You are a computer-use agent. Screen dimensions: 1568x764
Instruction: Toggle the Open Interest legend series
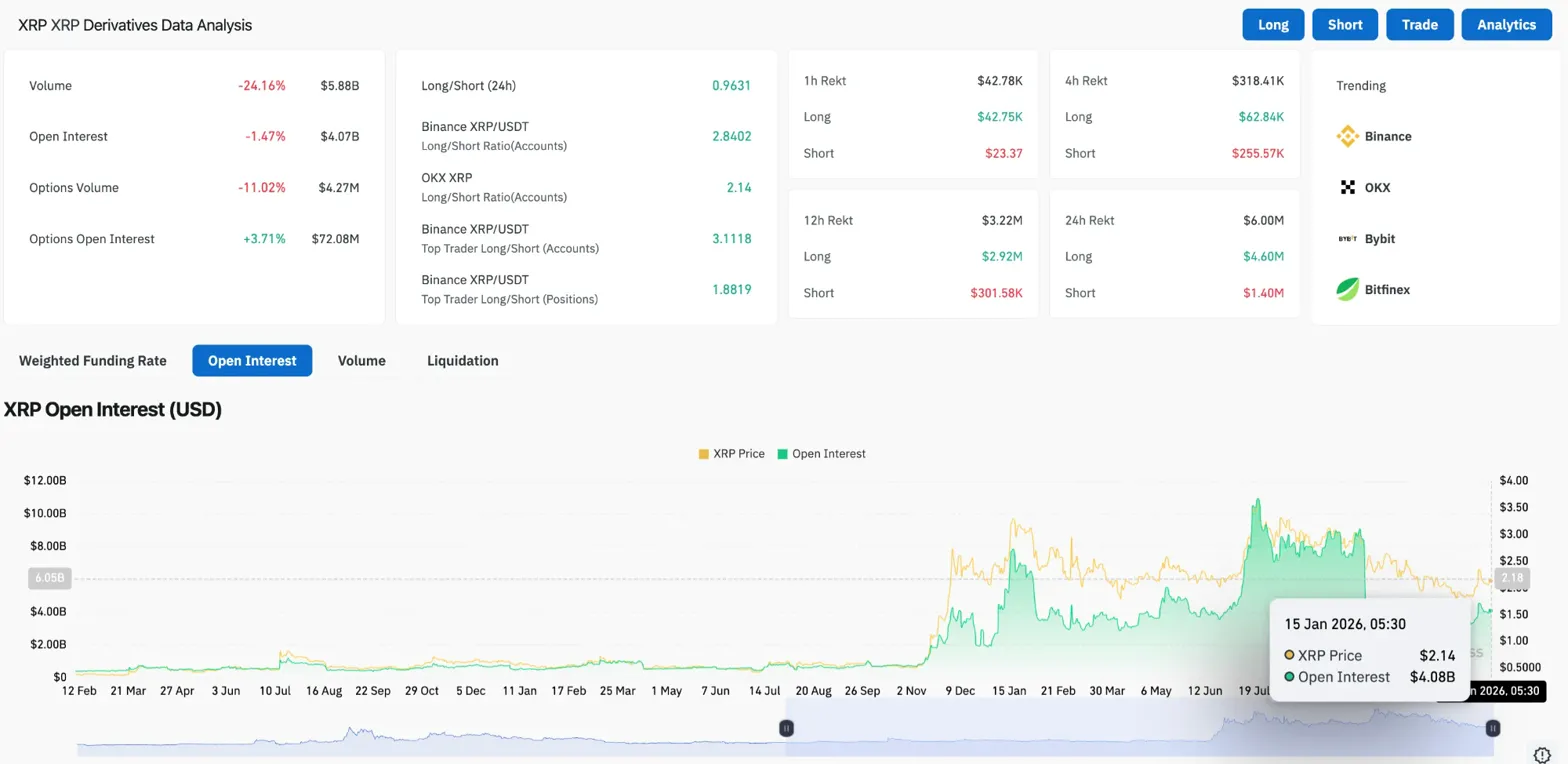click(x=821, y=454)
